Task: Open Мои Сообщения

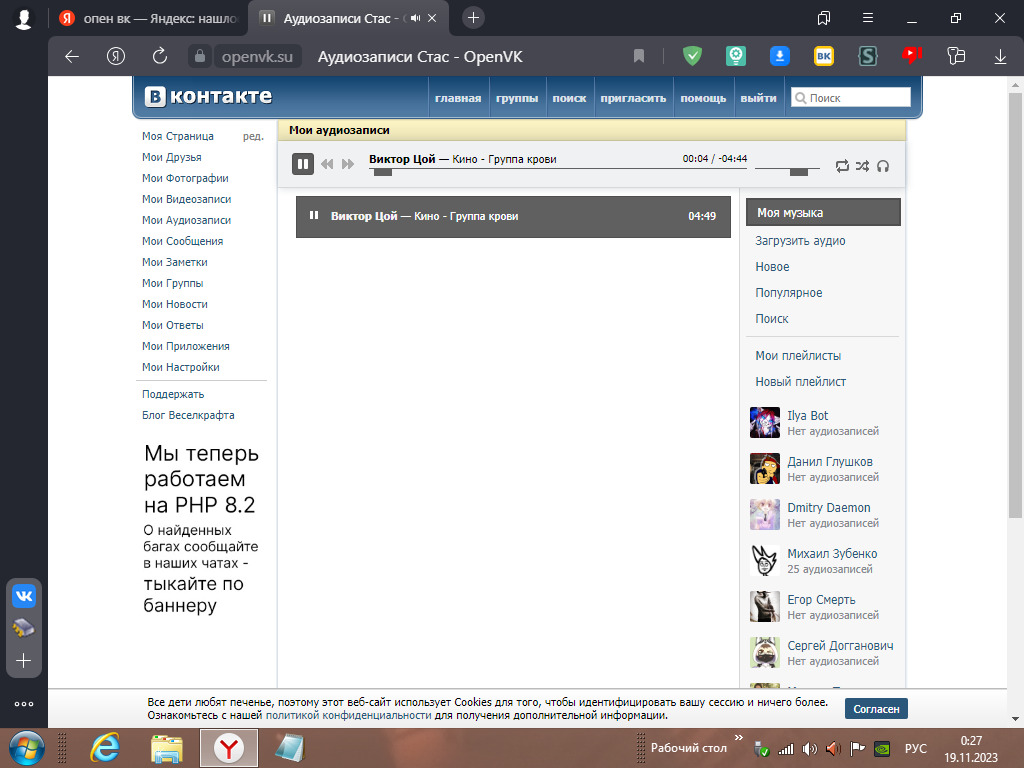Action: coord(183,241)
